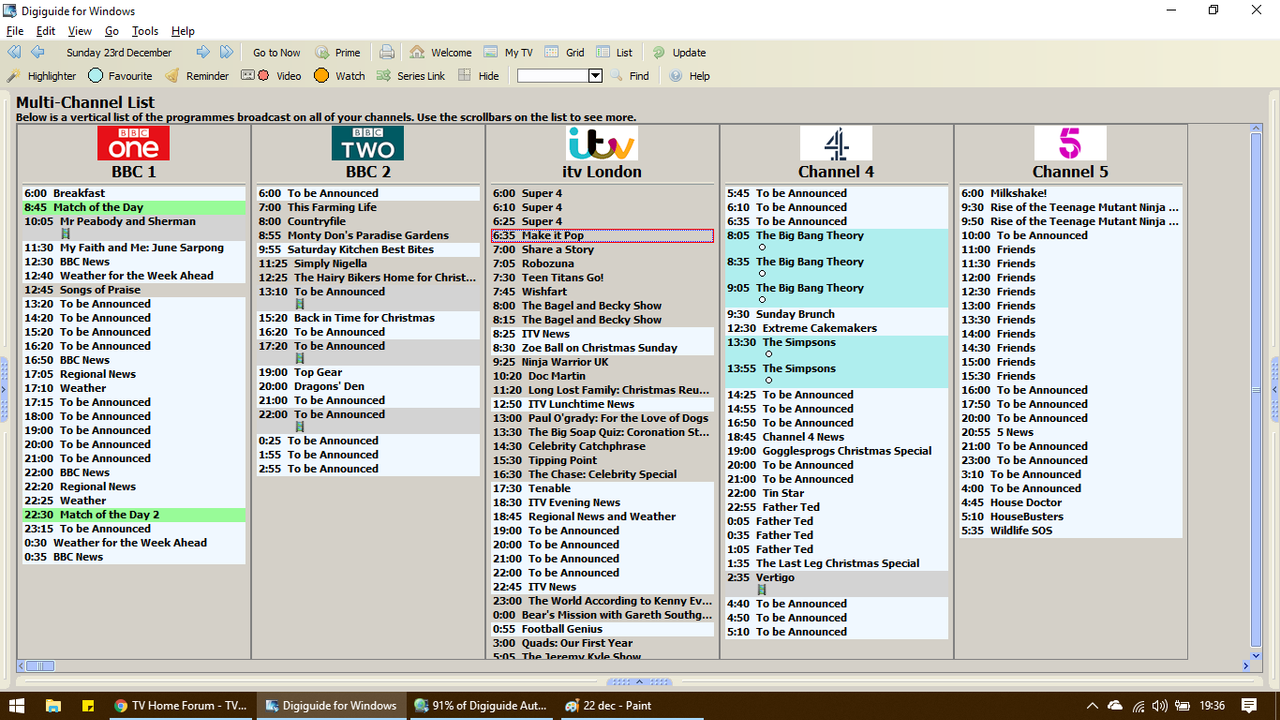Jump forward a week with double-right arrow
Image resolution: width=1280 pixels, height=720 pixels.
pos(226,52)
